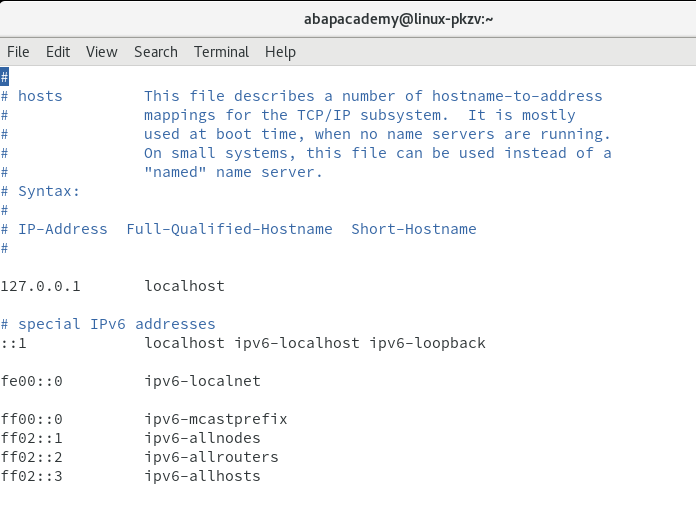Click the '# Syntax:' comment line
Viewport: 696px width, 507px height.
point(40,191)
